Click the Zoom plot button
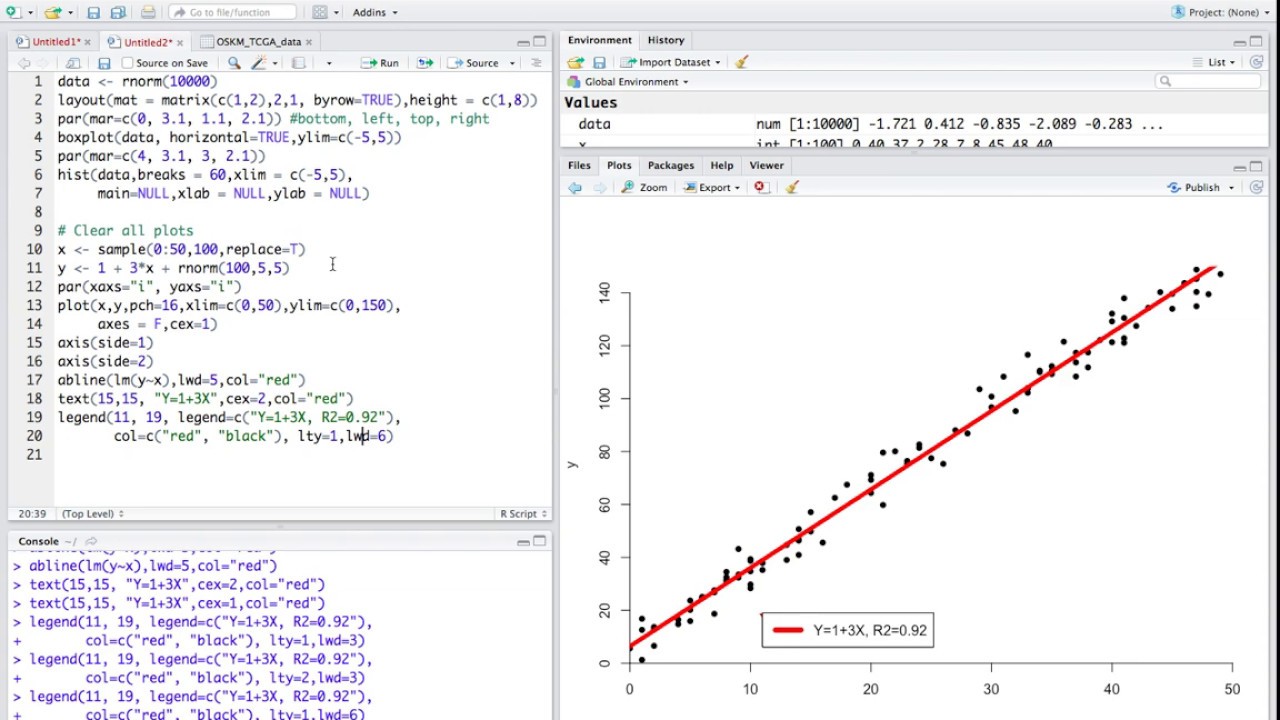This screenshot has height=720, width=1280. pos(644,187)
